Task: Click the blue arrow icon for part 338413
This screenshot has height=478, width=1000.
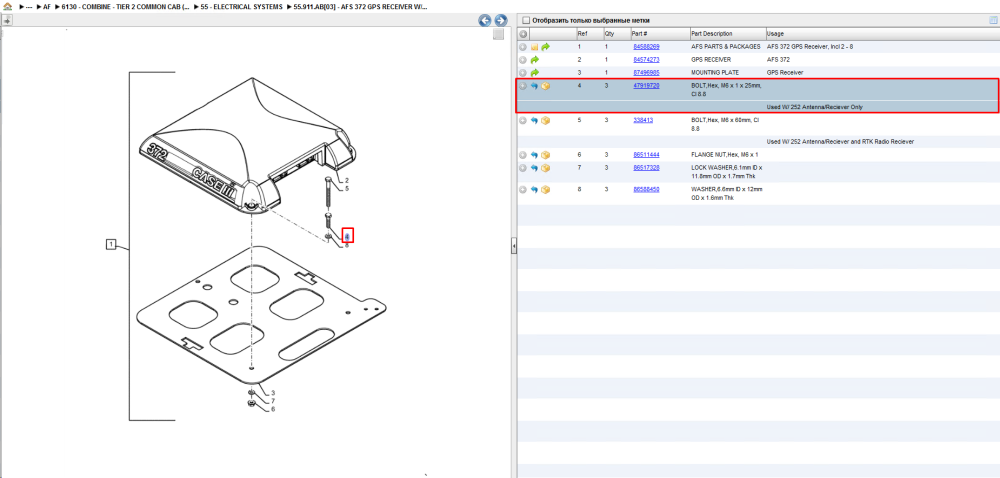Action: [x=534, y=120]
